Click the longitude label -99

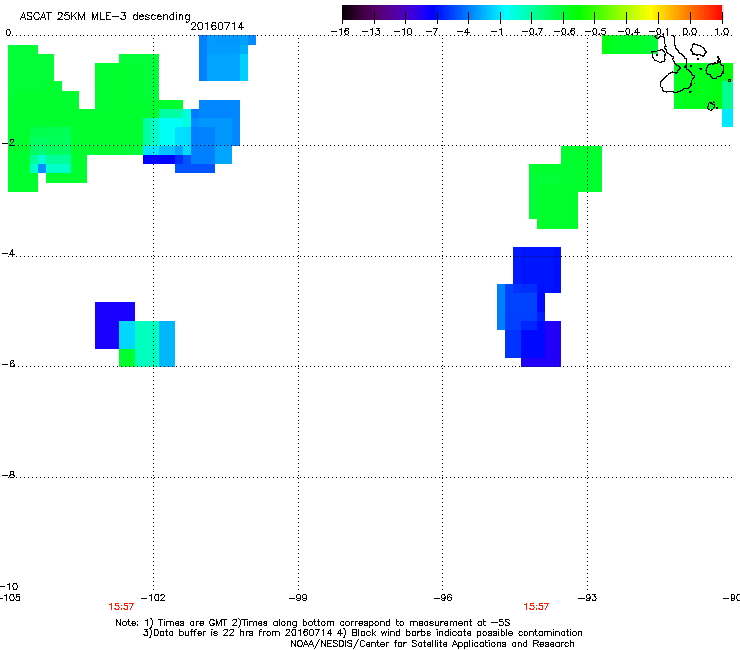[298, 598]
